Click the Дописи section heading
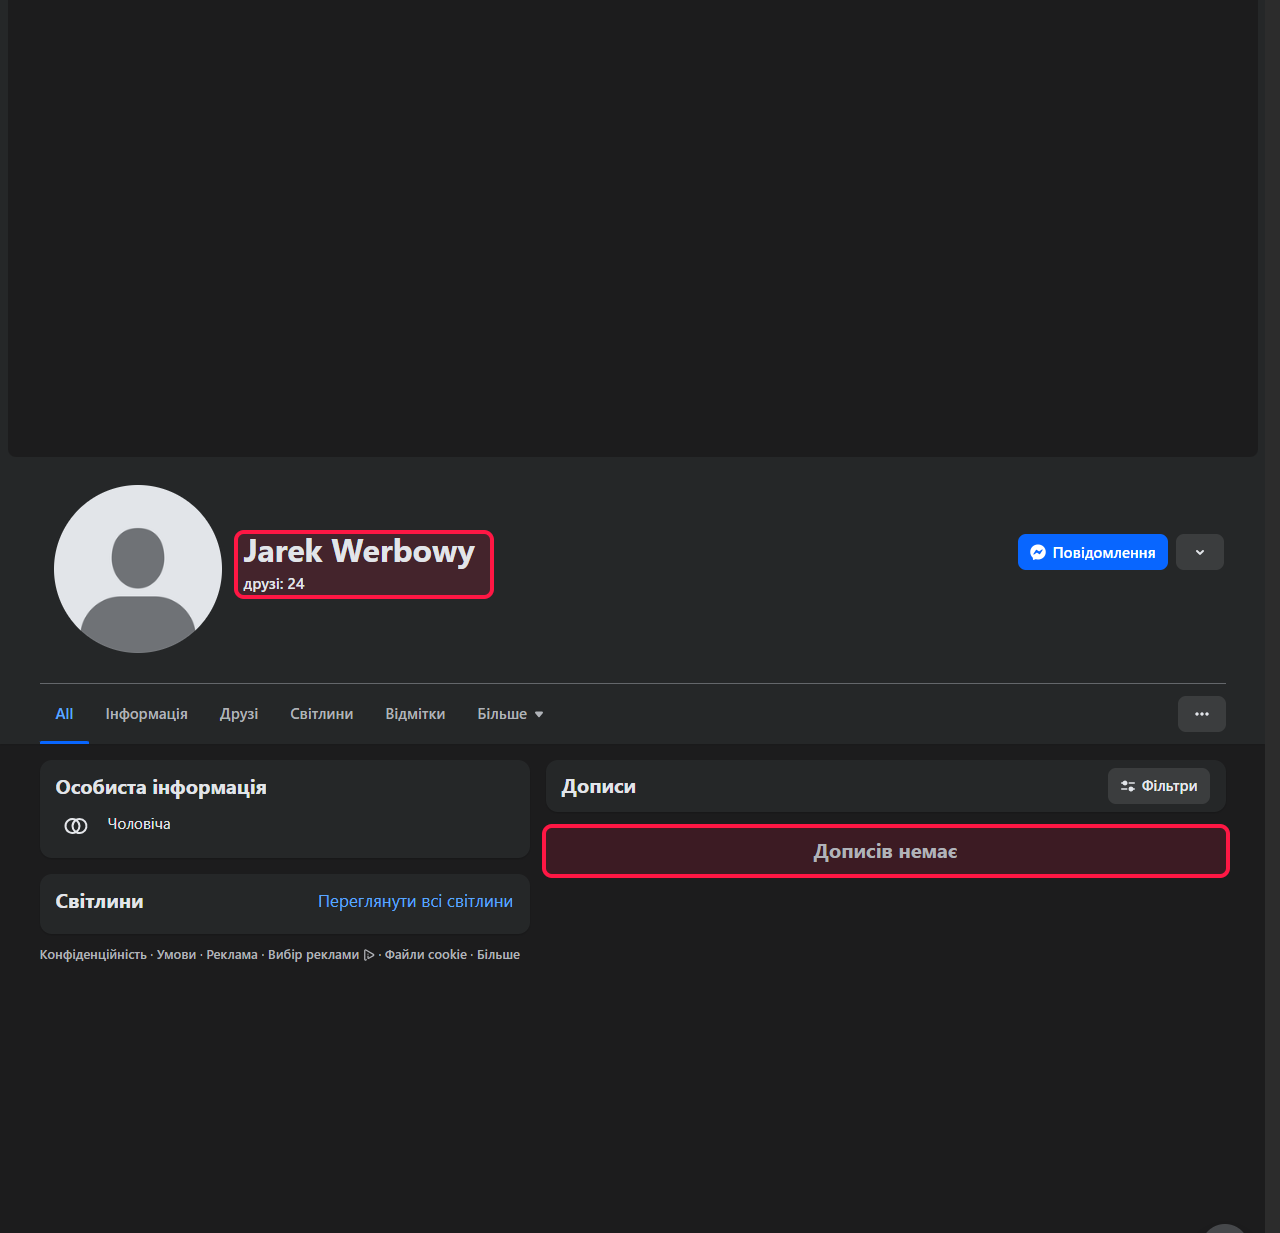The image size is (1280, 1233). click(x=599, y=787)
